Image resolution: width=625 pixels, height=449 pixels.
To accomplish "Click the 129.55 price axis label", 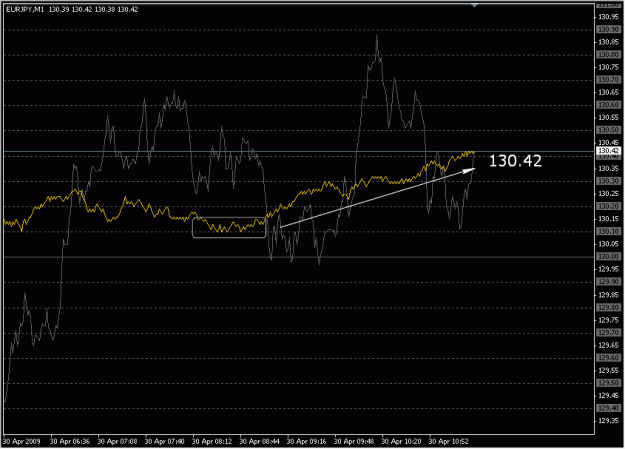I will [608, 370].
